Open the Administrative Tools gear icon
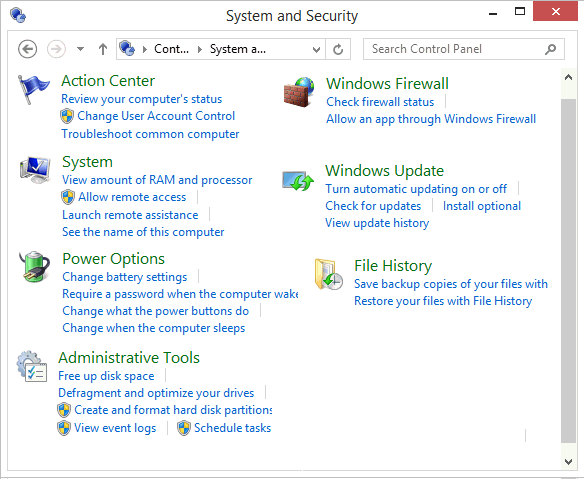This screenshot has width=584, height=479. tap(32, 366)
